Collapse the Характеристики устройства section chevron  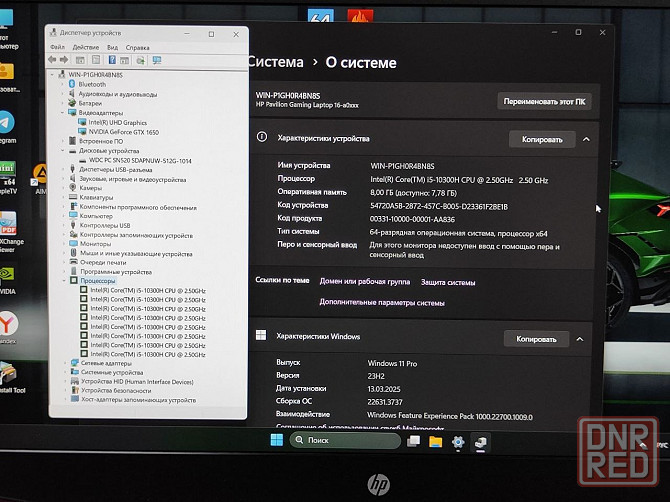coord(586,139)
